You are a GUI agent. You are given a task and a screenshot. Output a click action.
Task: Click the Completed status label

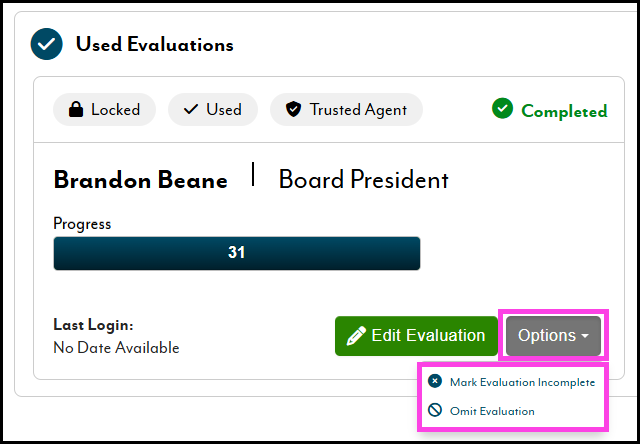pos(563,110)
